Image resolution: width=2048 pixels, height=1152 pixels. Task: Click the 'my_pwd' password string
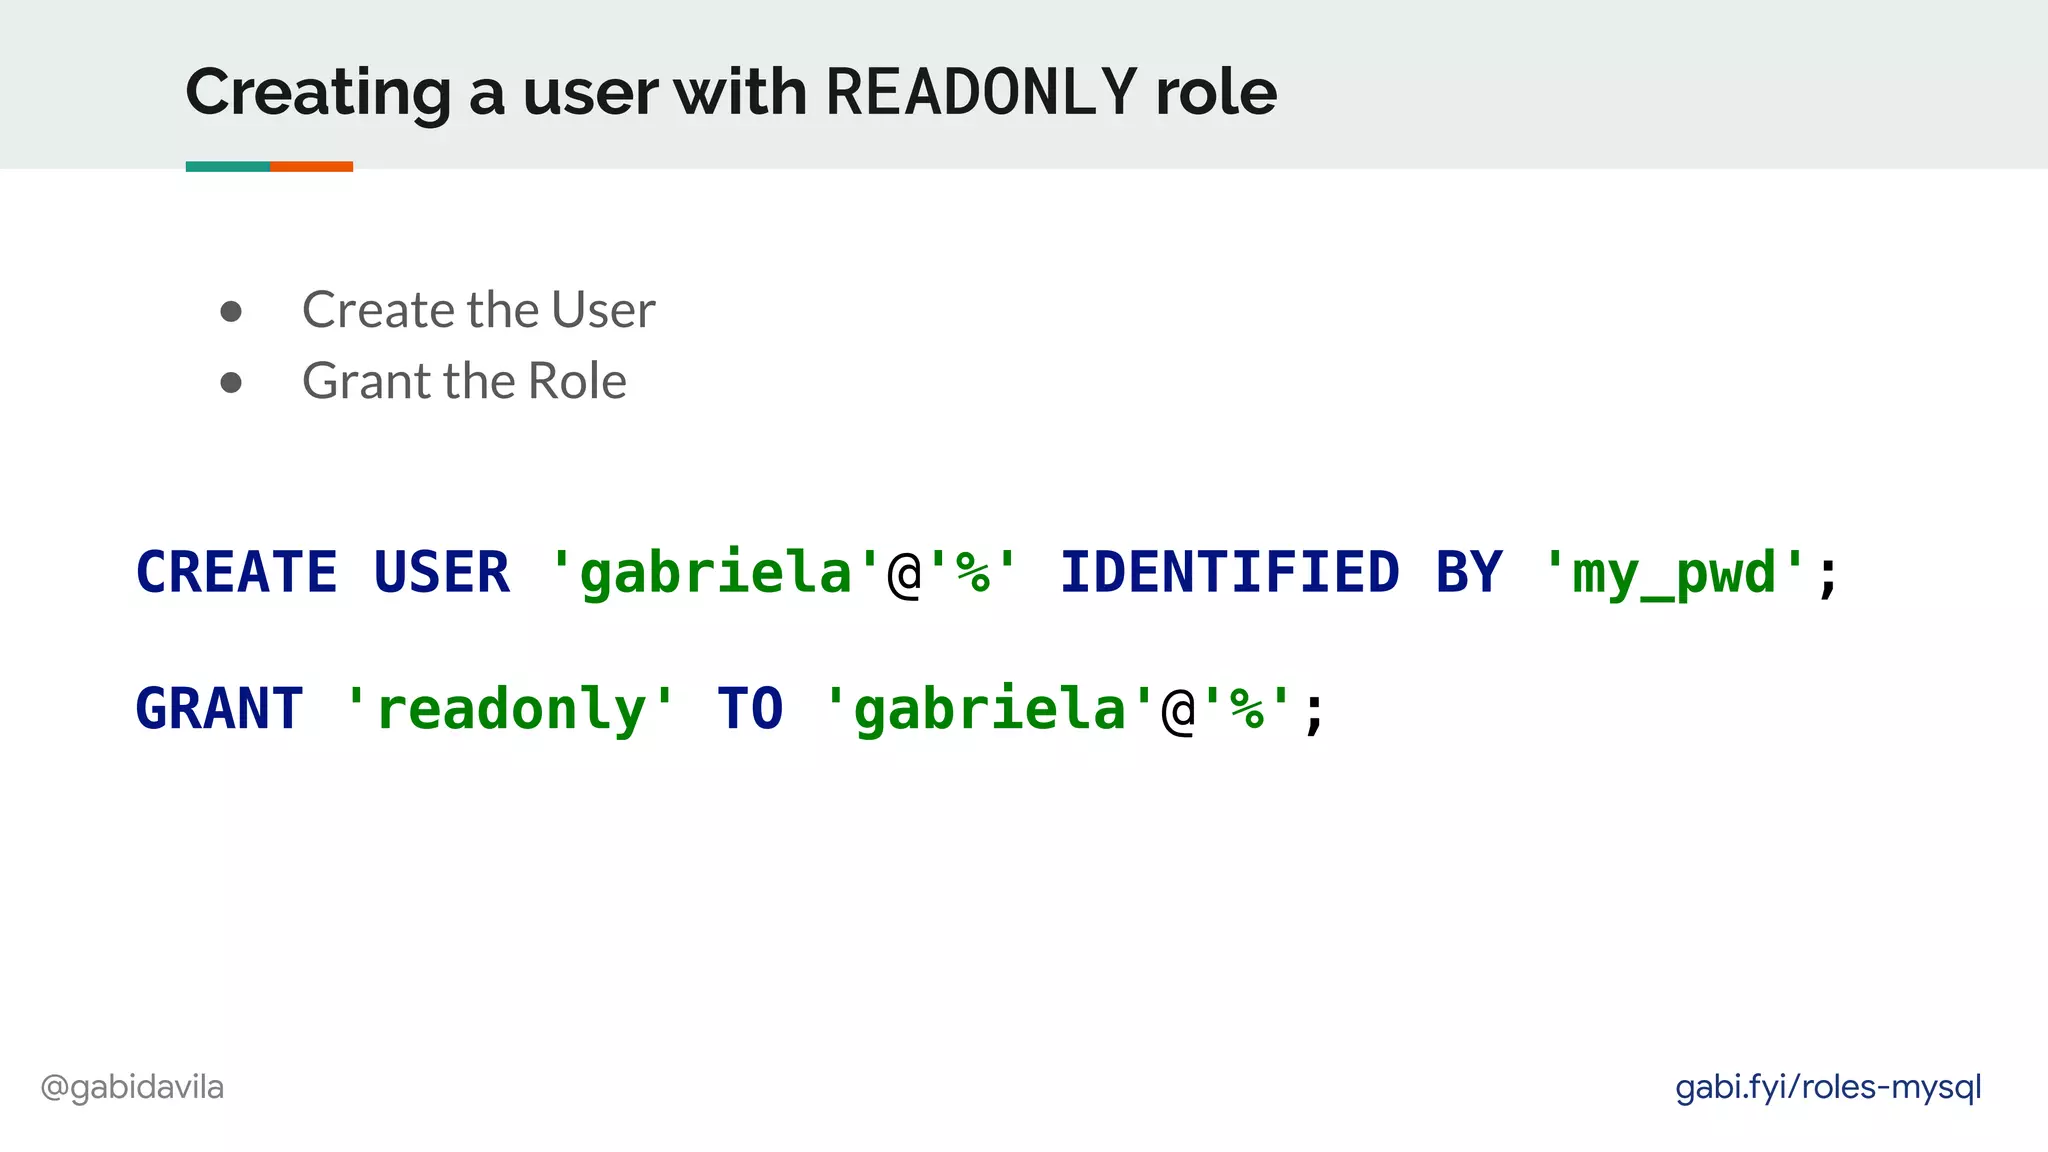1675,573
